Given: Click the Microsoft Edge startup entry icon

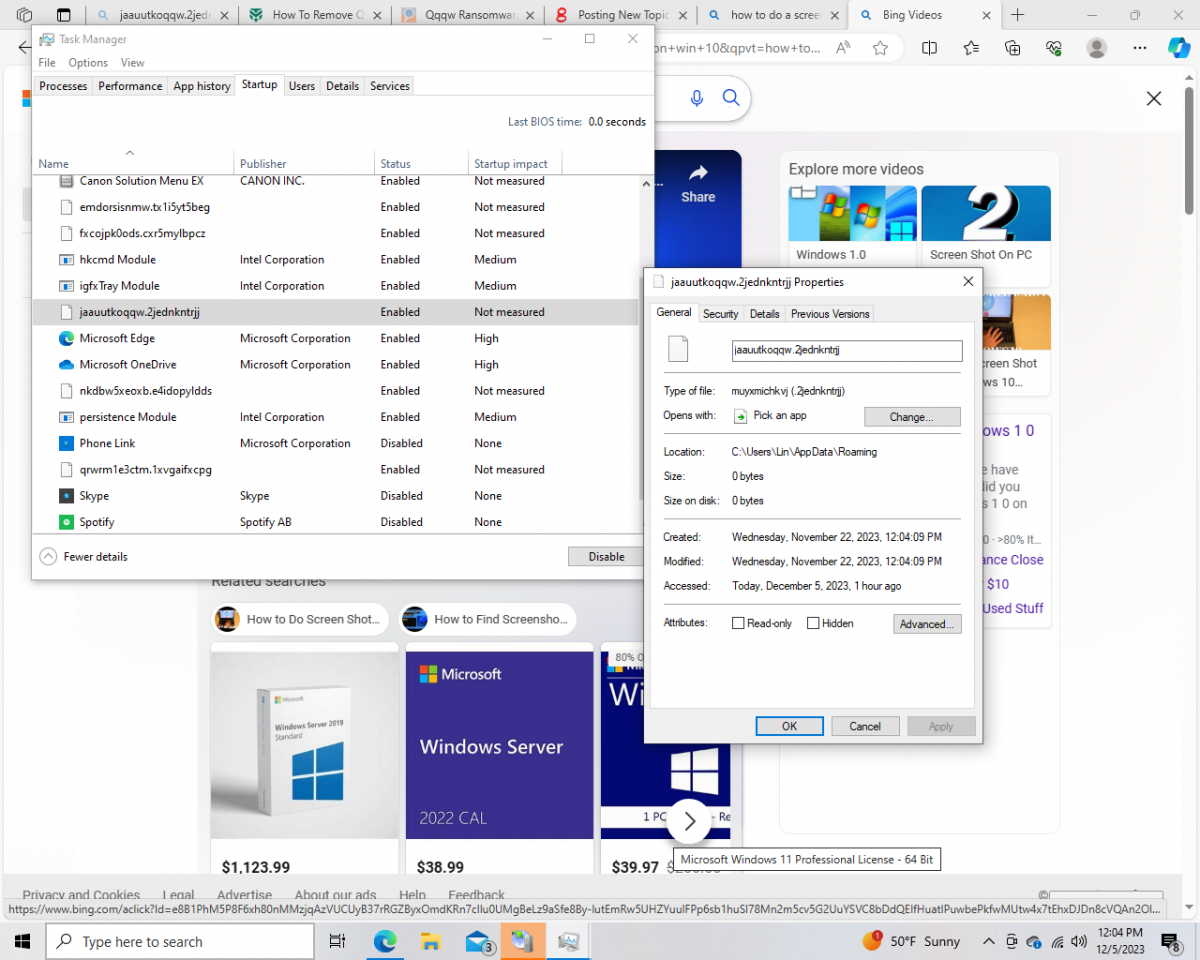Looking at the screenshot, I should tap(66, 338).
